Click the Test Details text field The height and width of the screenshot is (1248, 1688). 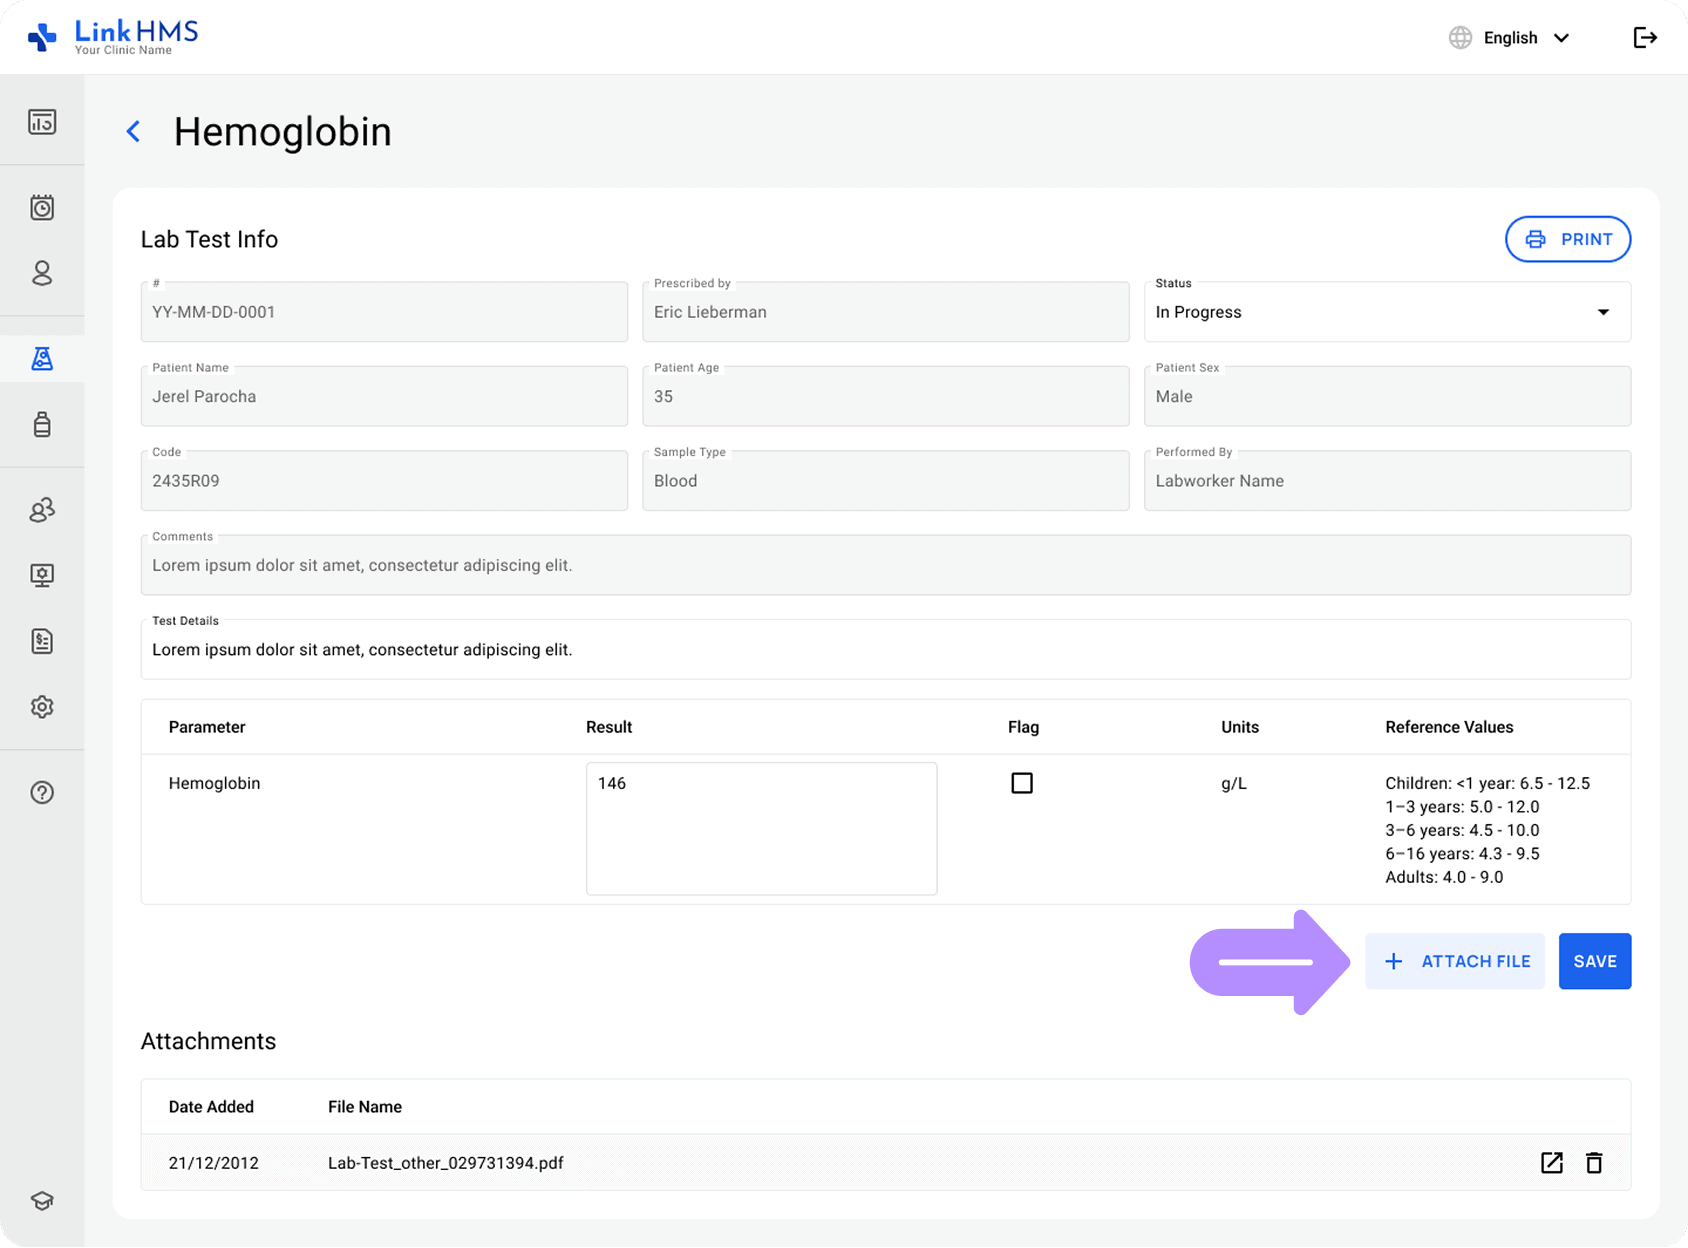tap(885, 650)
